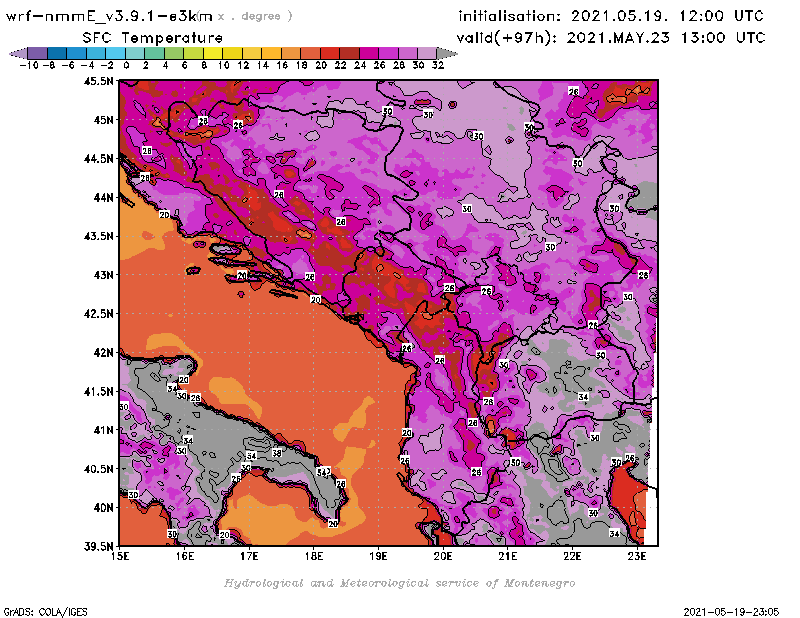The width and height of the screenshot is (800, 618).
Task: Click the pointed swatch below -10
Action: pos(18,53)
